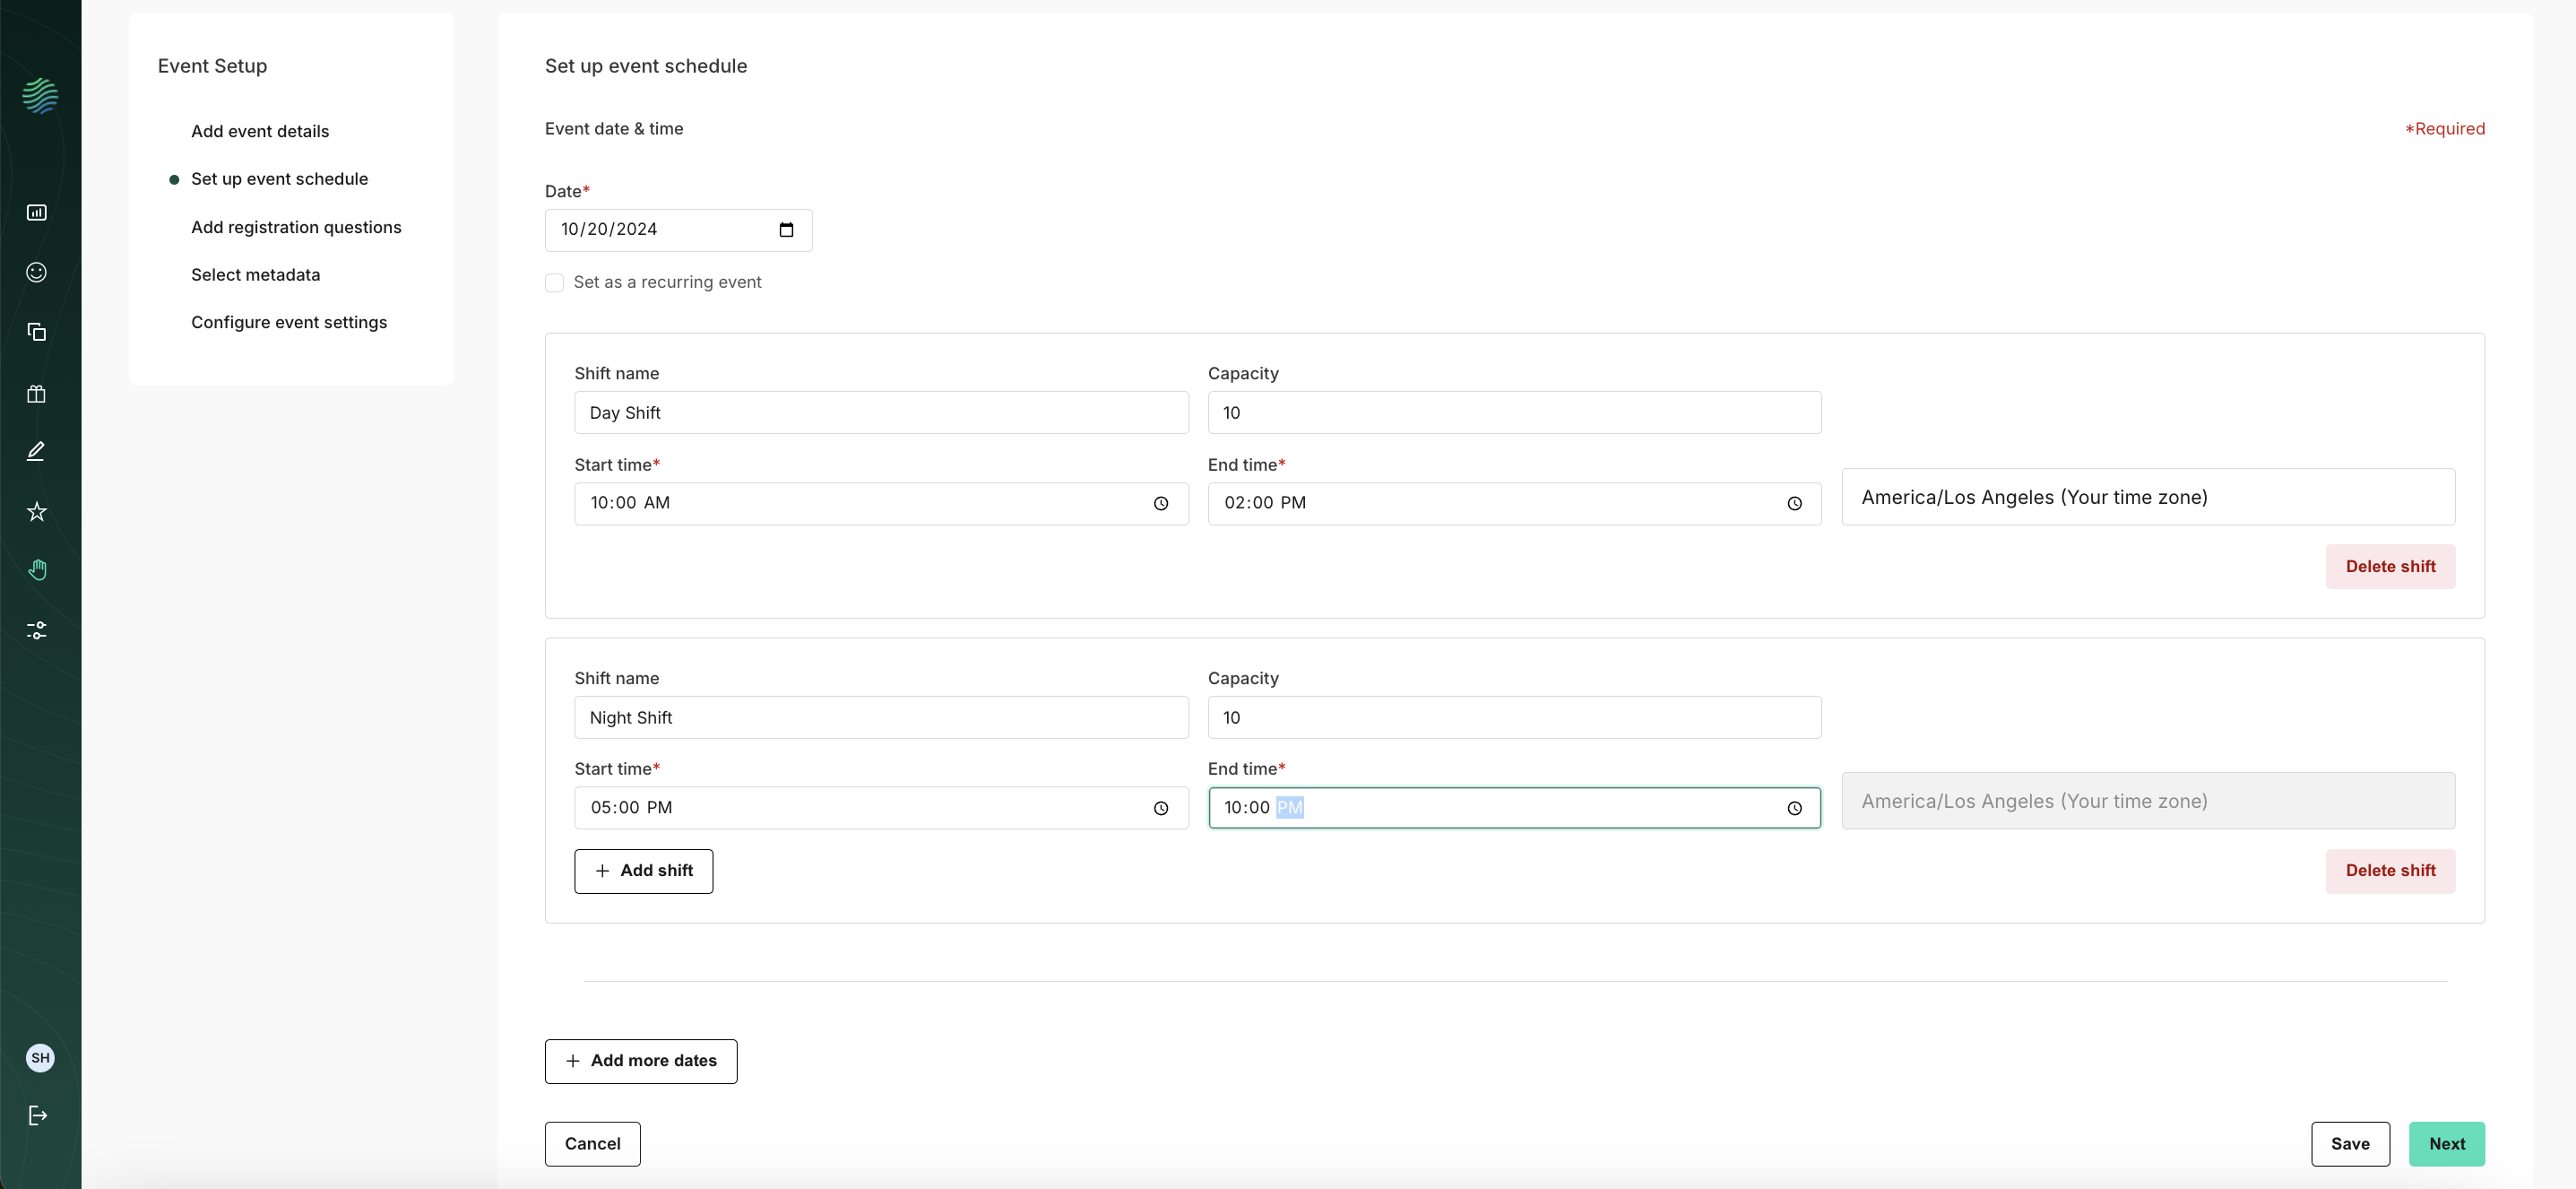Viewport: 2576px width, 1189px height.
Task: Open the star sidebar icon
Action: pos(37,511)
